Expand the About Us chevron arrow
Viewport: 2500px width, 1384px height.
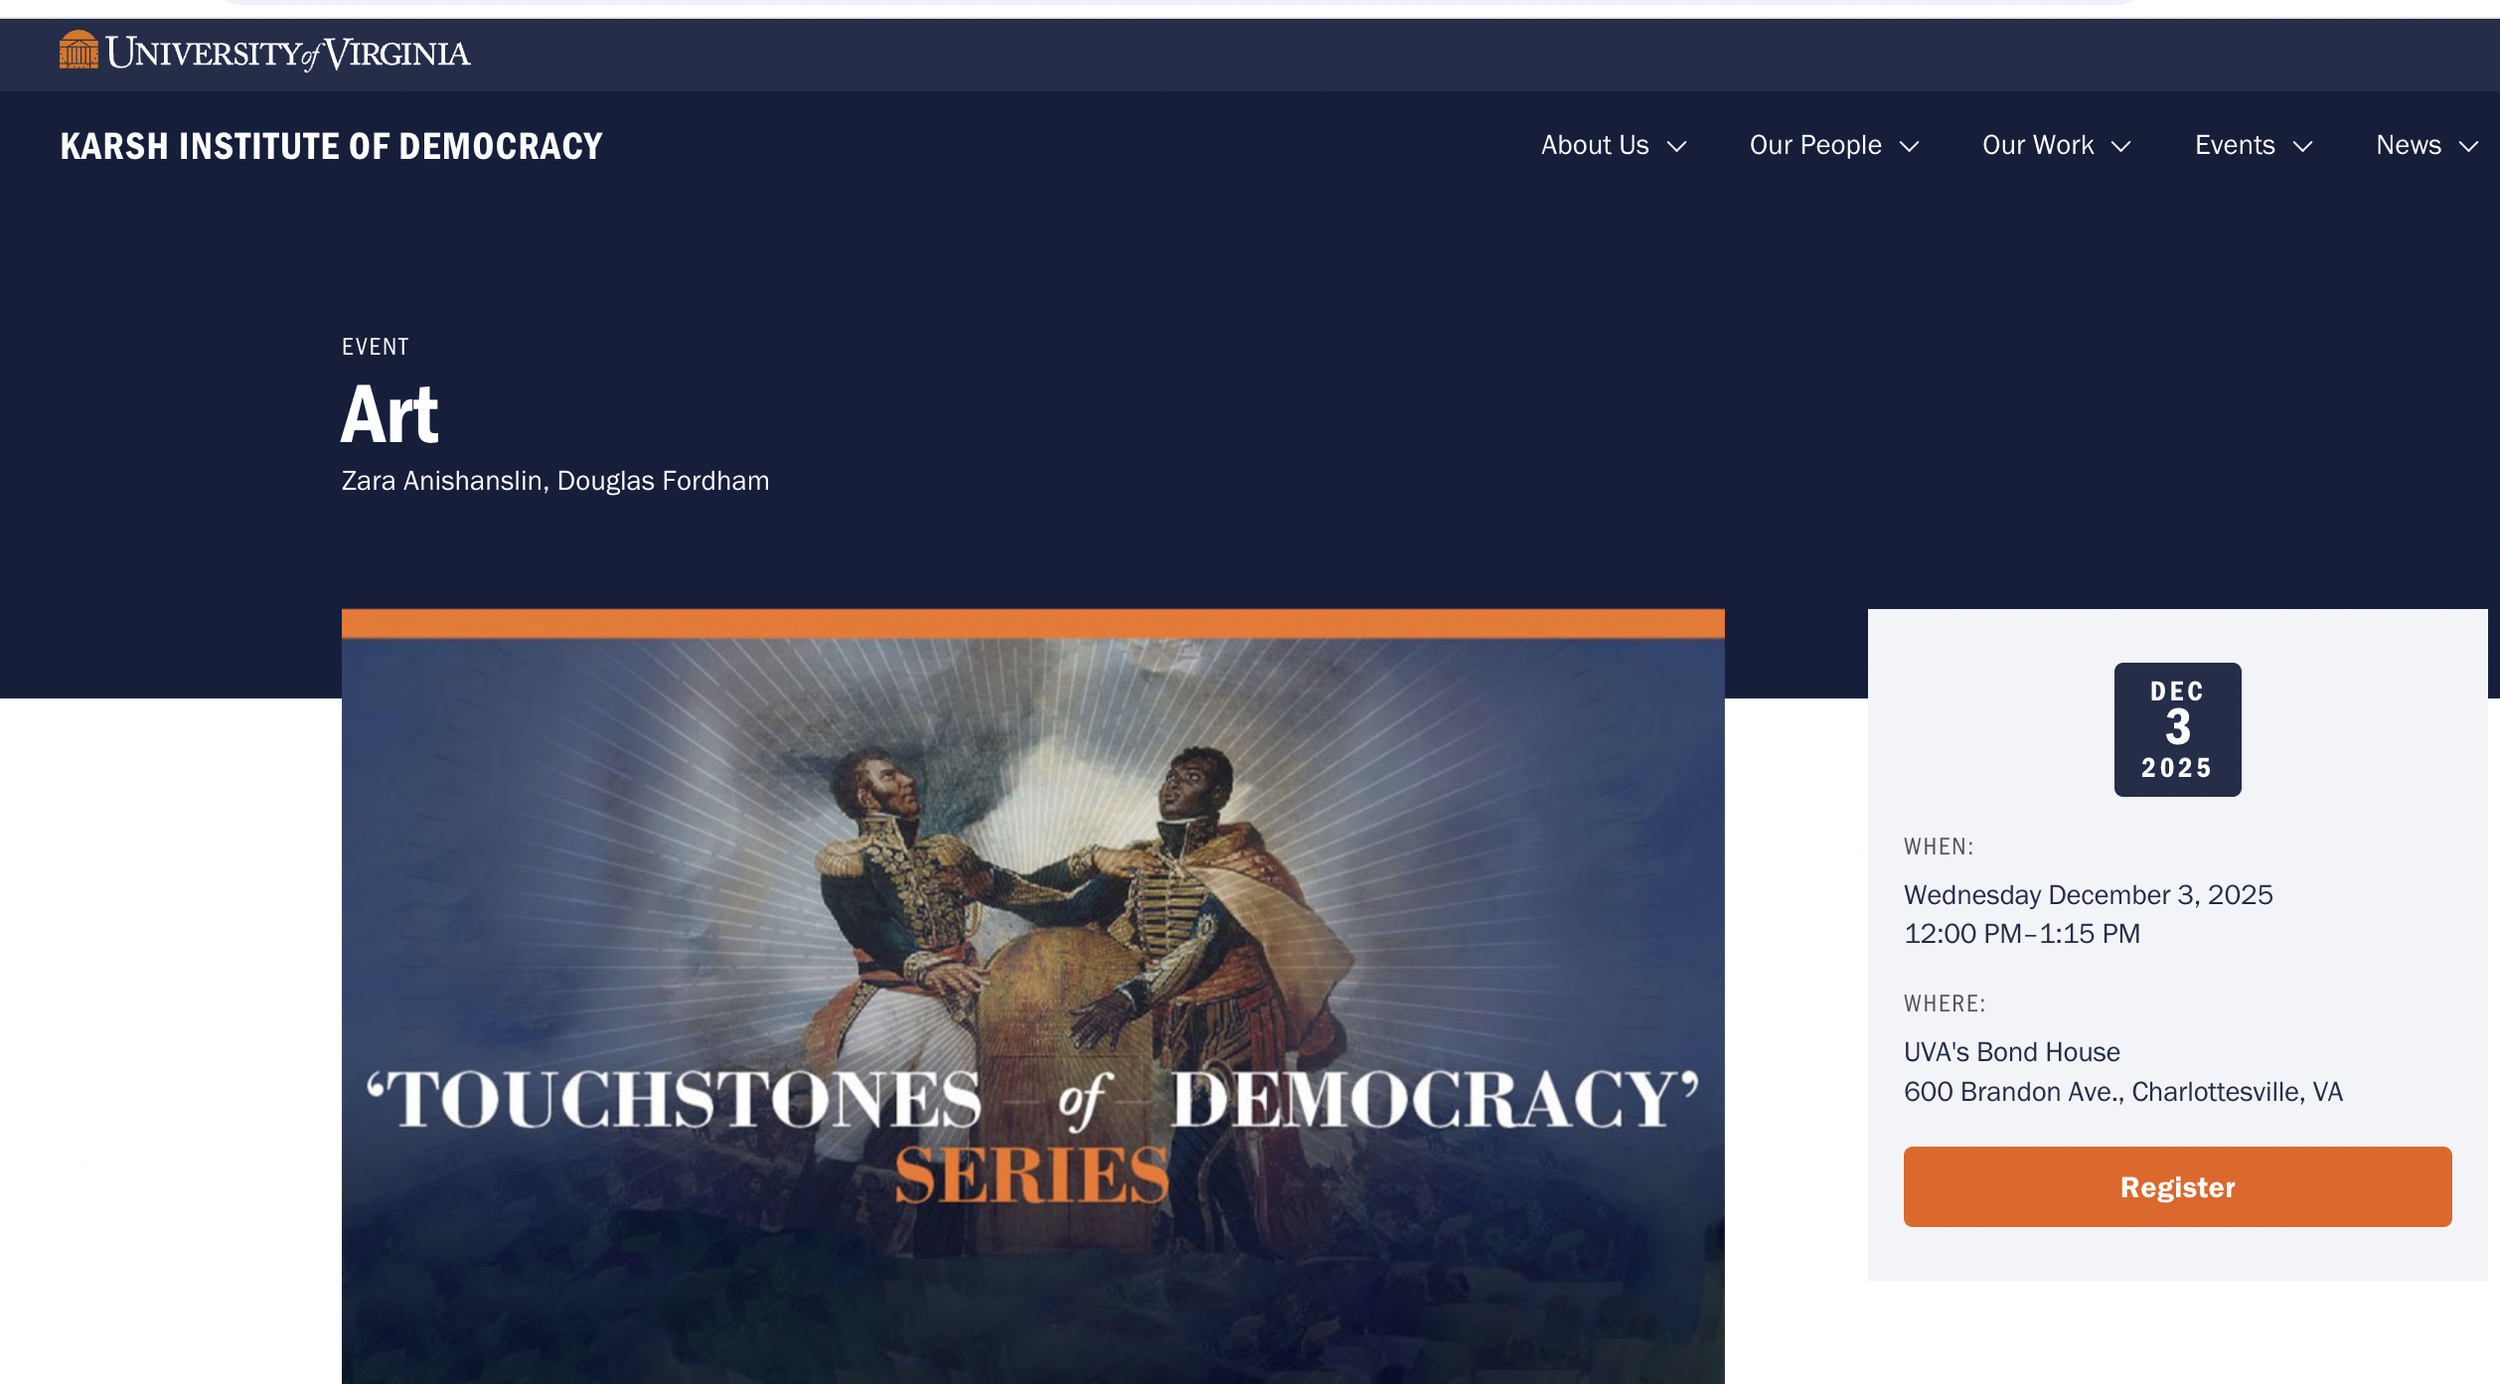tap(1677, 147)
